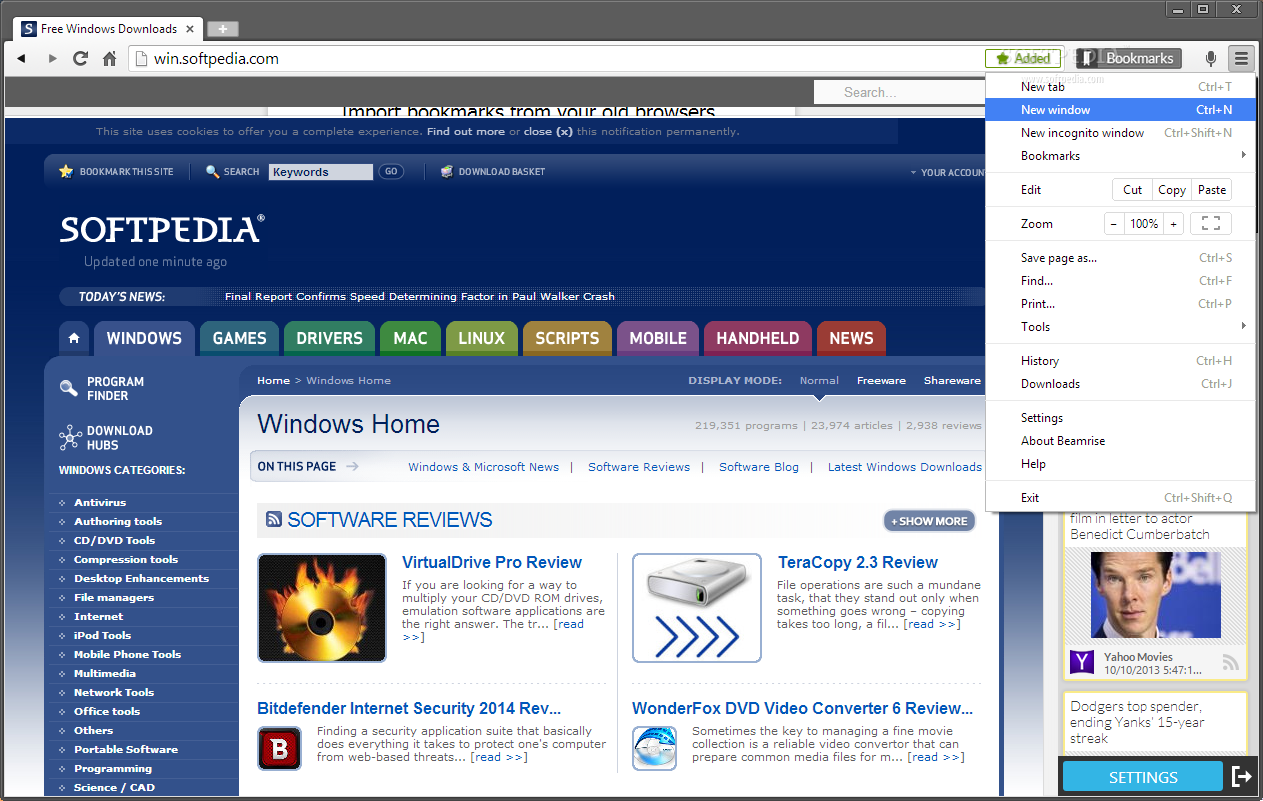
Task: Open VirtualDrive Pro Review link
Action: 492,562
